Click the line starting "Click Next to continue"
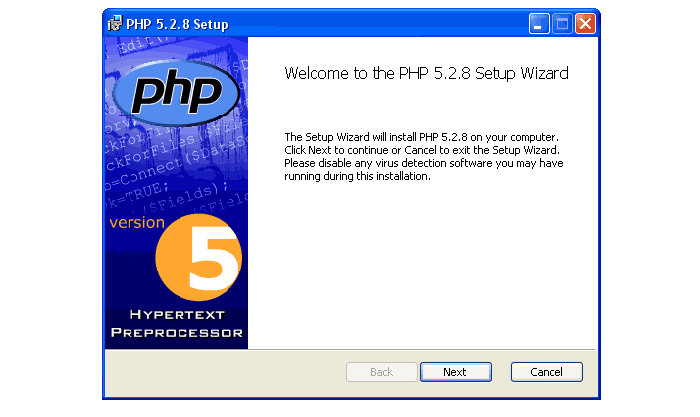Viewport: 700px width, 417px height. pos(421,149)
